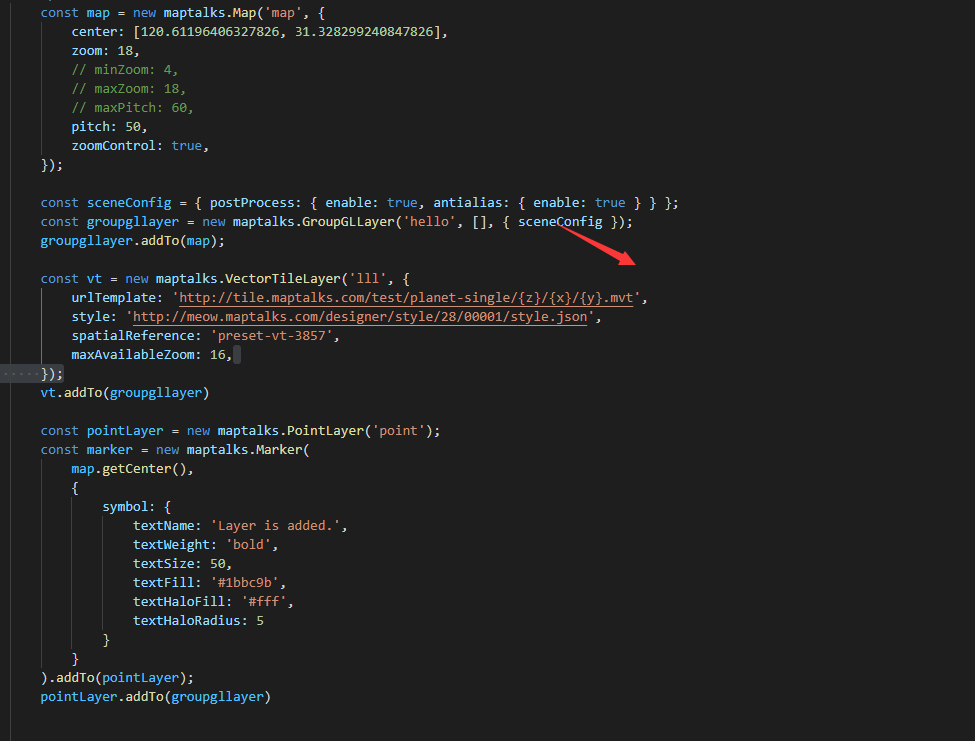Click the 'lll' layer id string

point(367,278)
